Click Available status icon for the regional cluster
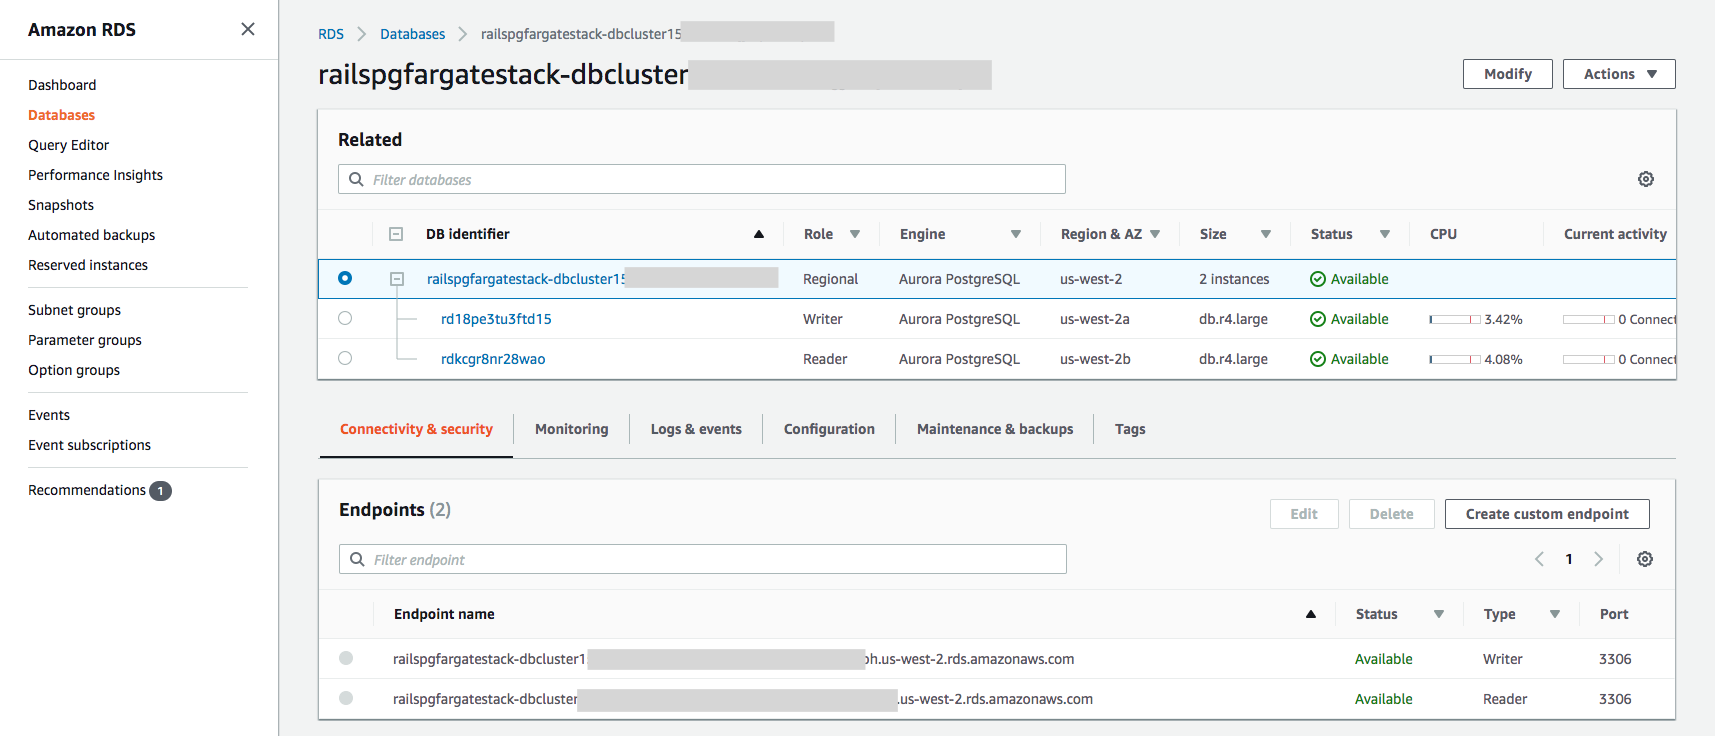1715x736 pixels. (1318, 279)
